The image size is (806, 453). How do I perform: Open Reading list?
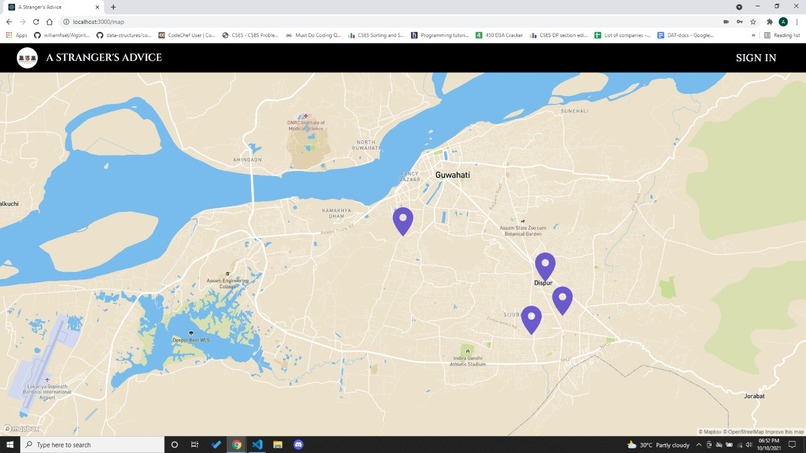pyautogui.click(x=782, y=35)
